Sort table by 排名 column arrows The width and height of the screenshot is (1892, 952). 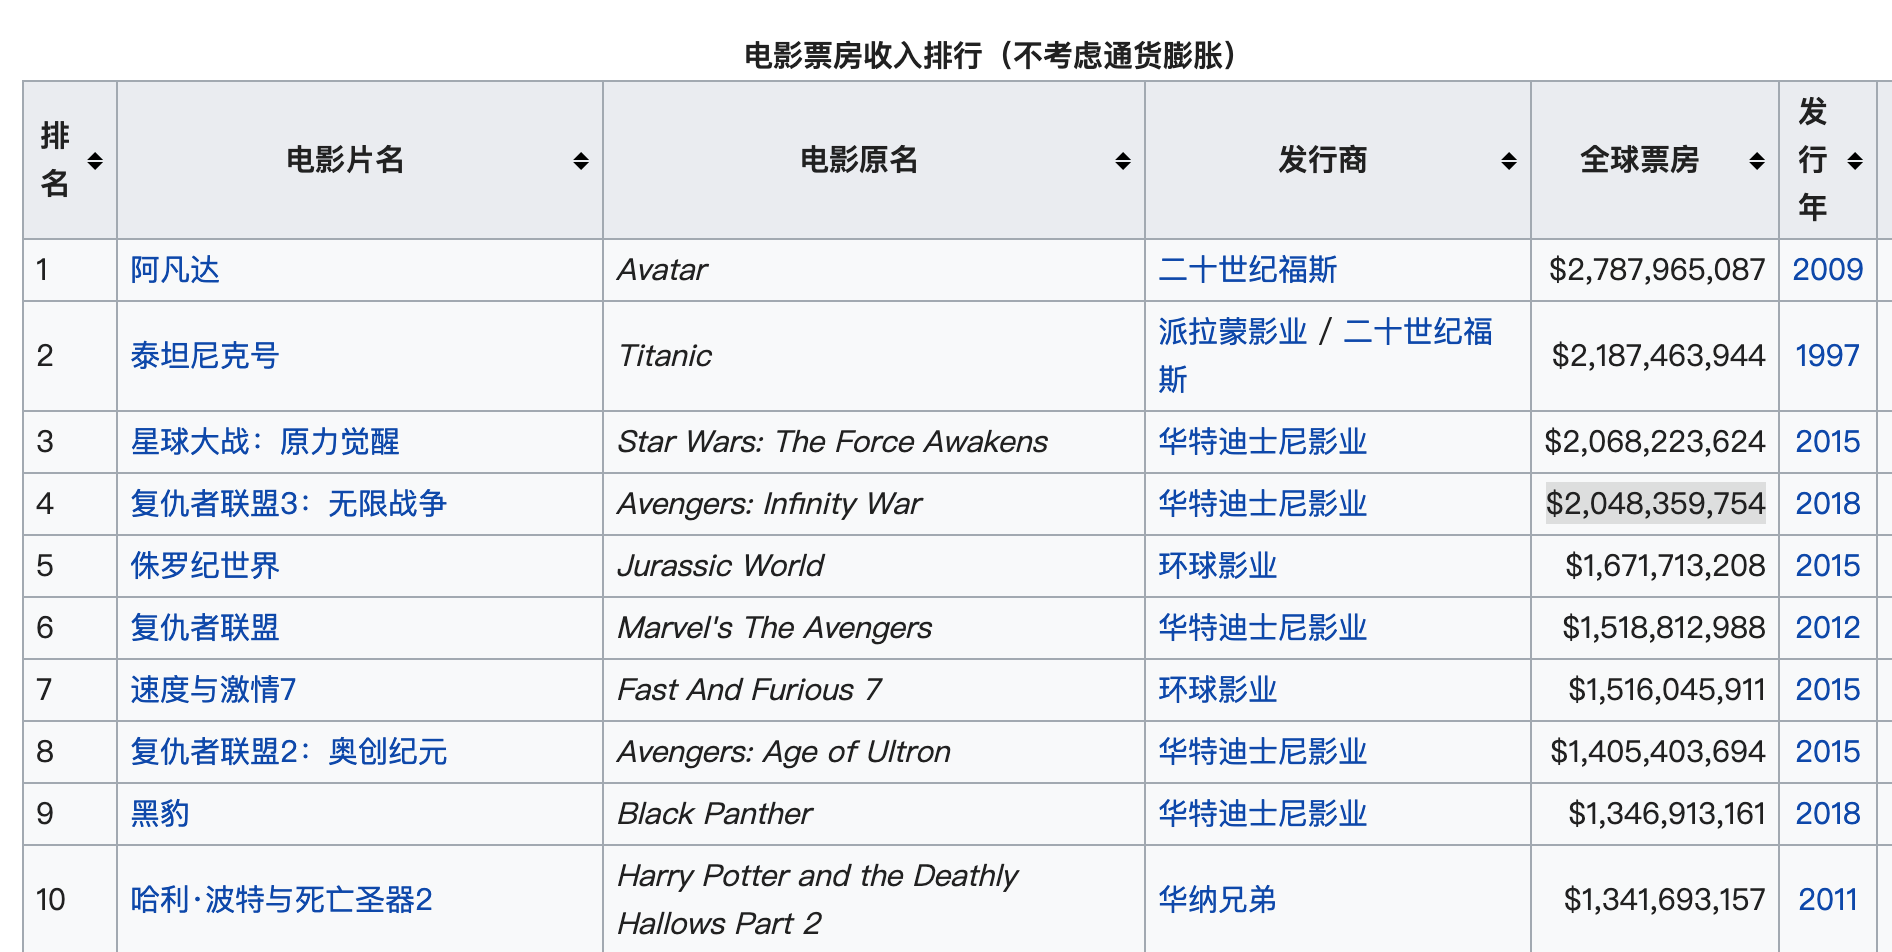95,161
